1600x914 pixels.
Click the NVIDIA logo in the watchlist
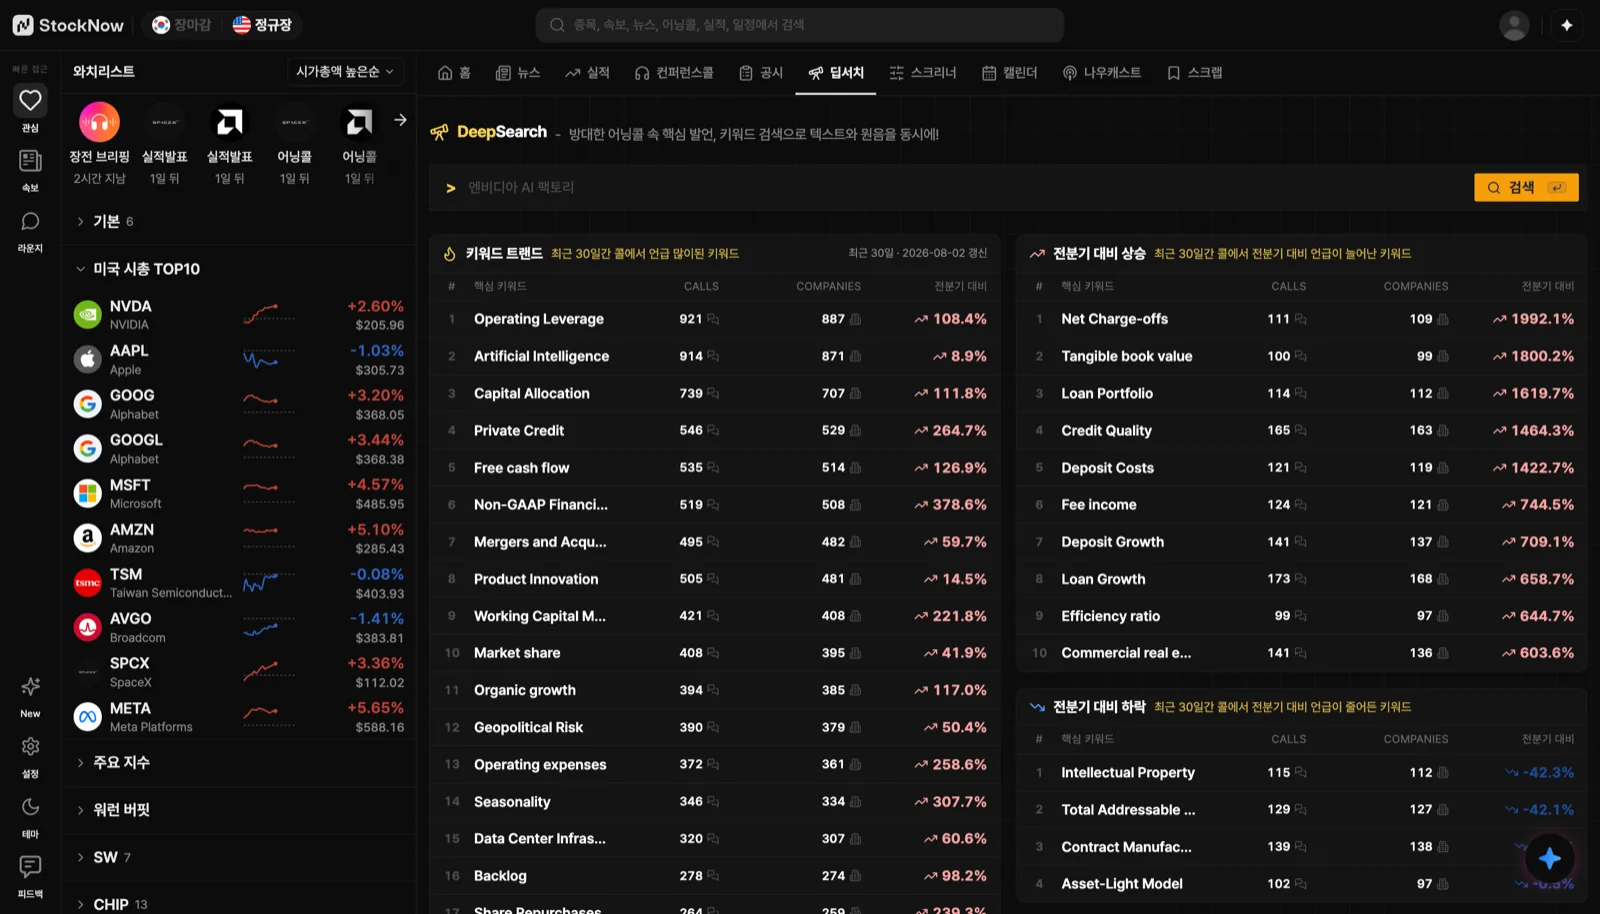88,314
